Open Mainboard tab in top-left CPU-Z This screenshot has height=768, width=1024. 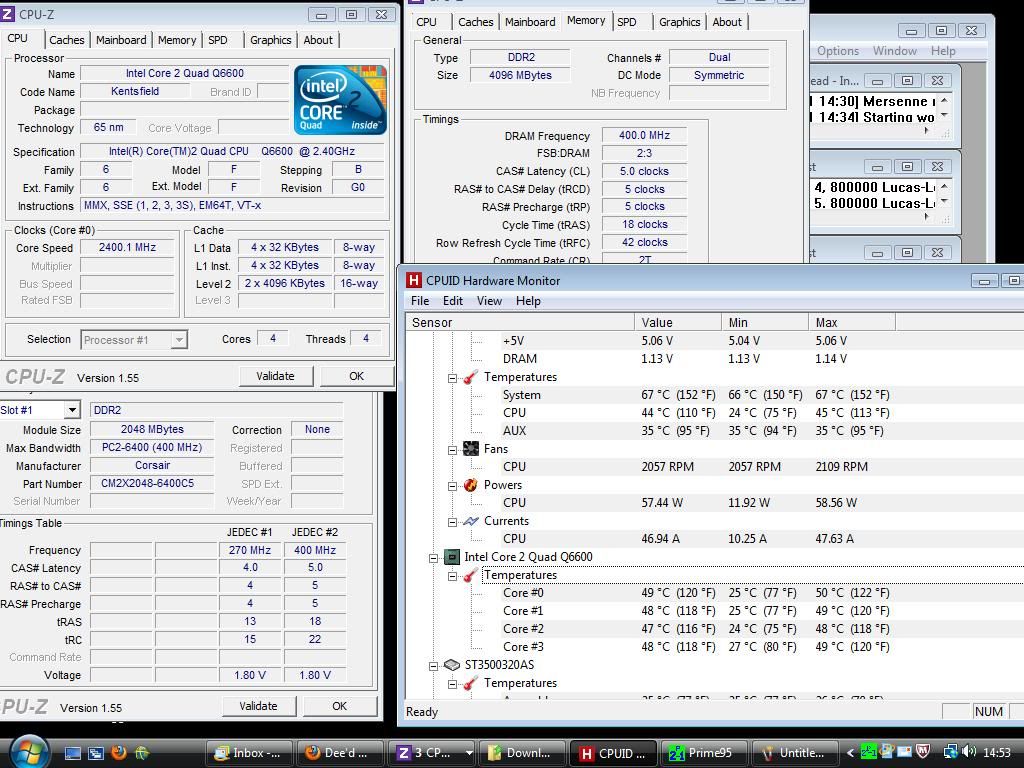pos(121,40)
